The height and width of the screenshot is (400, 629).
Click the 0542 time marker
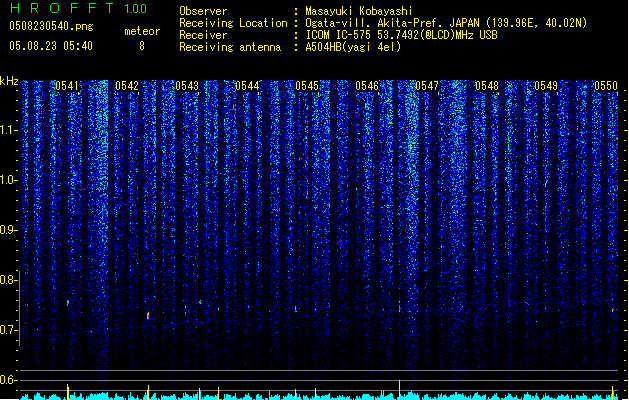pyautogui.click(x=127, y=86)
